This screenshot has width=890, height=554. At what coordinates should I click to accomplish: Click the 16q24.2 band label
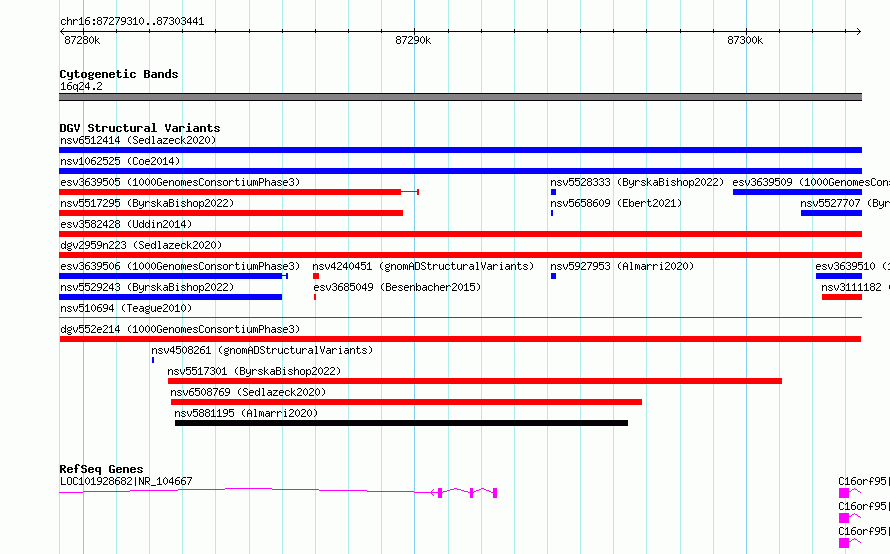(81, 86)
